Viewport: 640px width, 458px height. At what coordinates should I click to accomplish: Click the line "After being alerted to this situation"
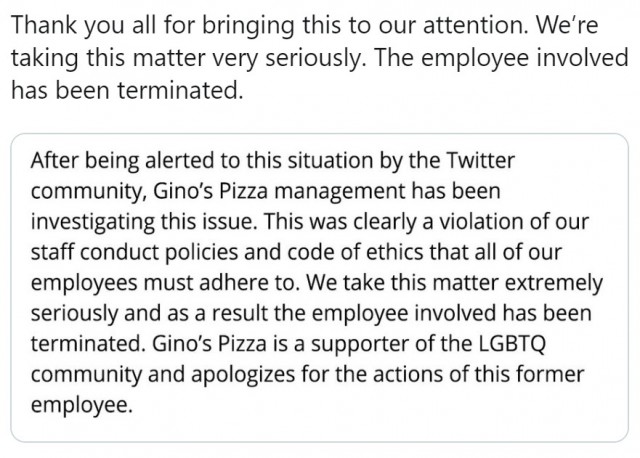click(x=272, y=160)
